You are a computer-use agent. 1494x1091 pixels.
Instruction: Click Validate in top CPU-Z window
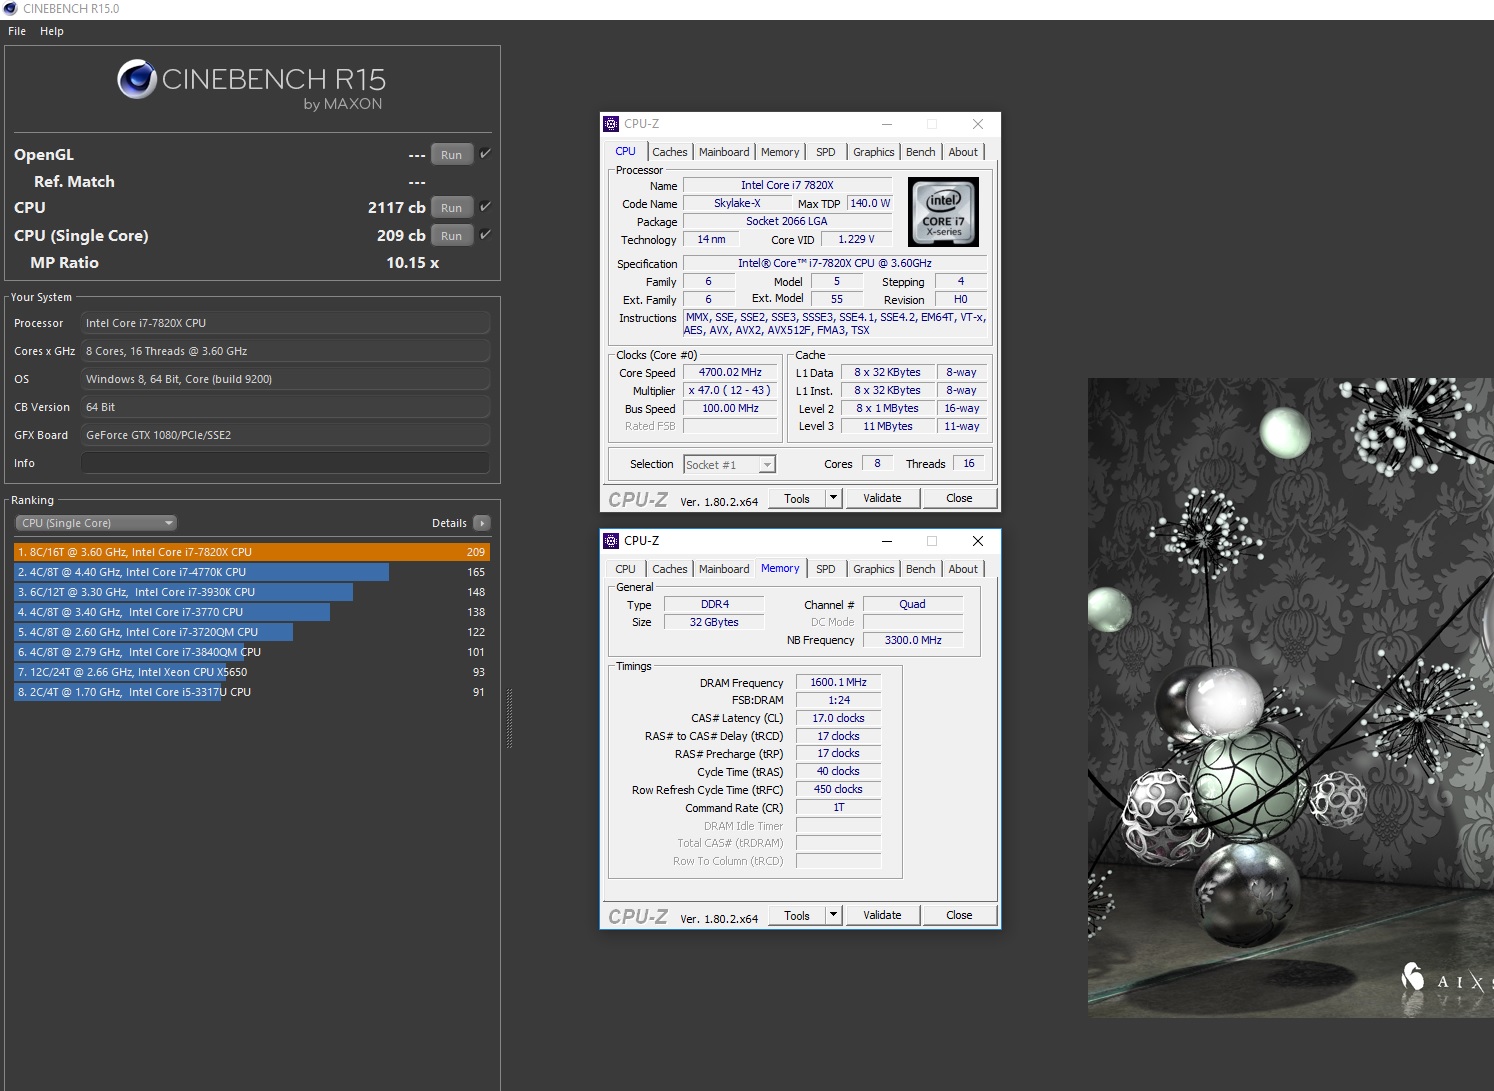tap(882, 498)
